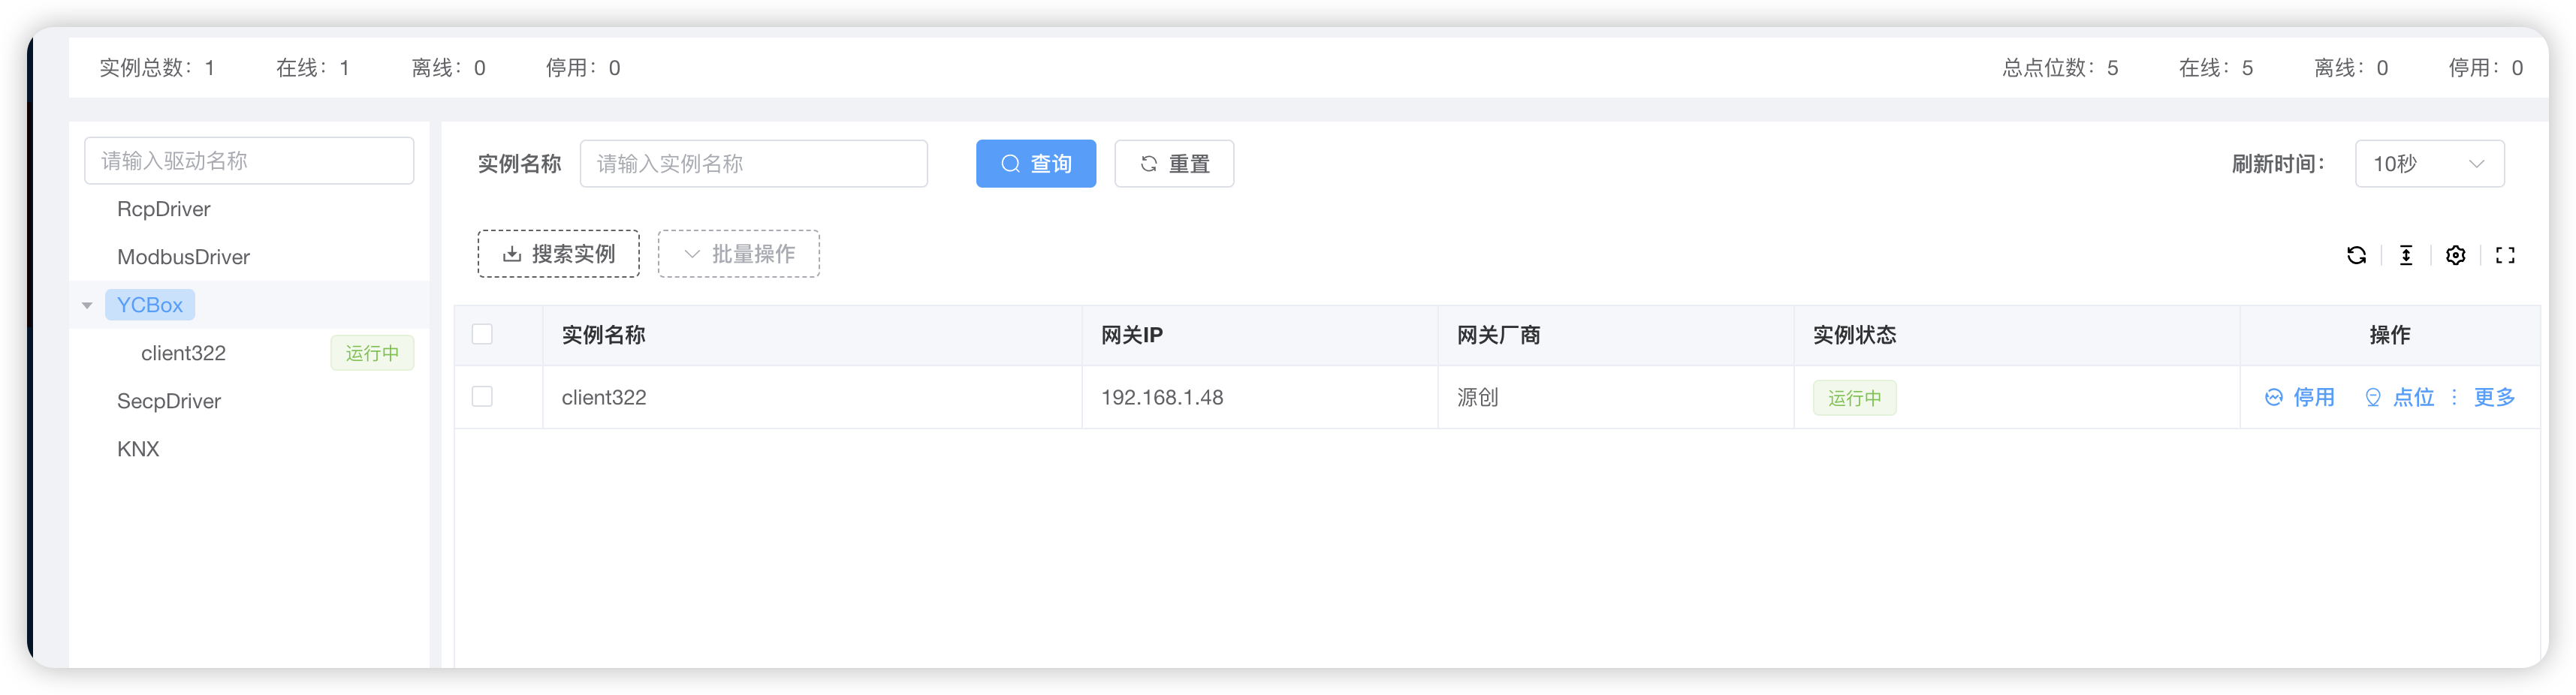Open the 批量操作 dropdown
The image size is (2576, 695).
click(x=738, y=253)
